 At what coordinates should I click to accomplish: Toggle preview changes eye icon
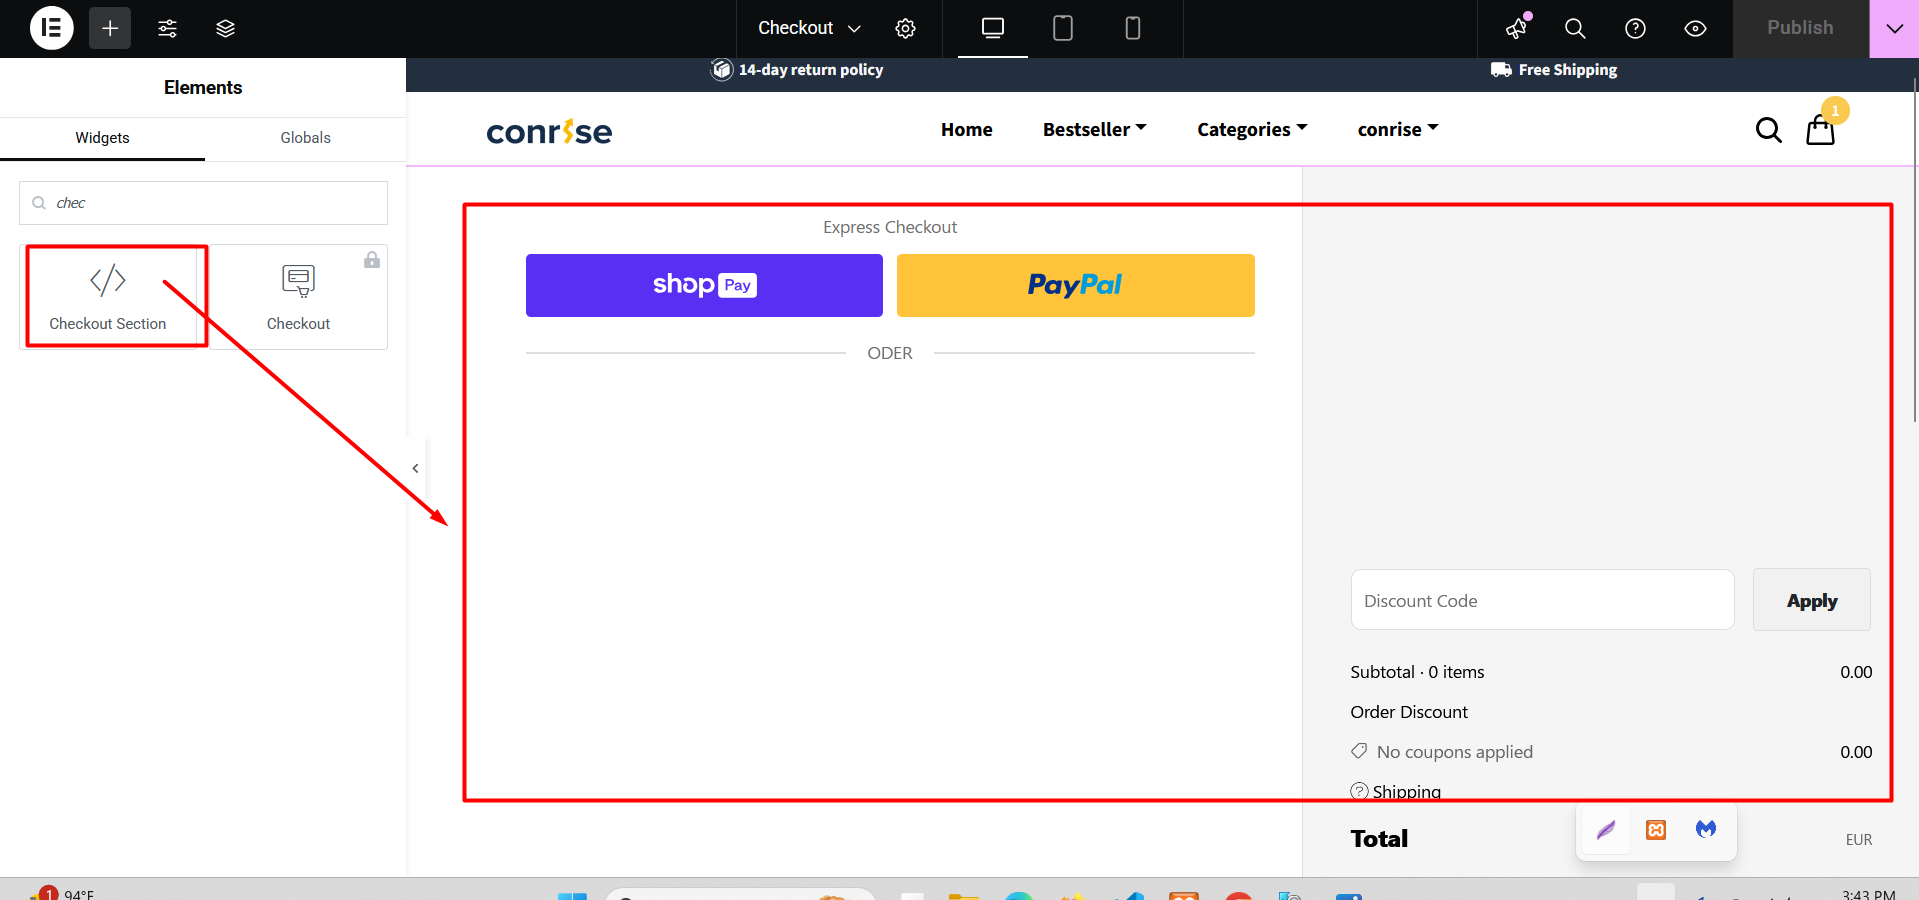(1695, 28)
